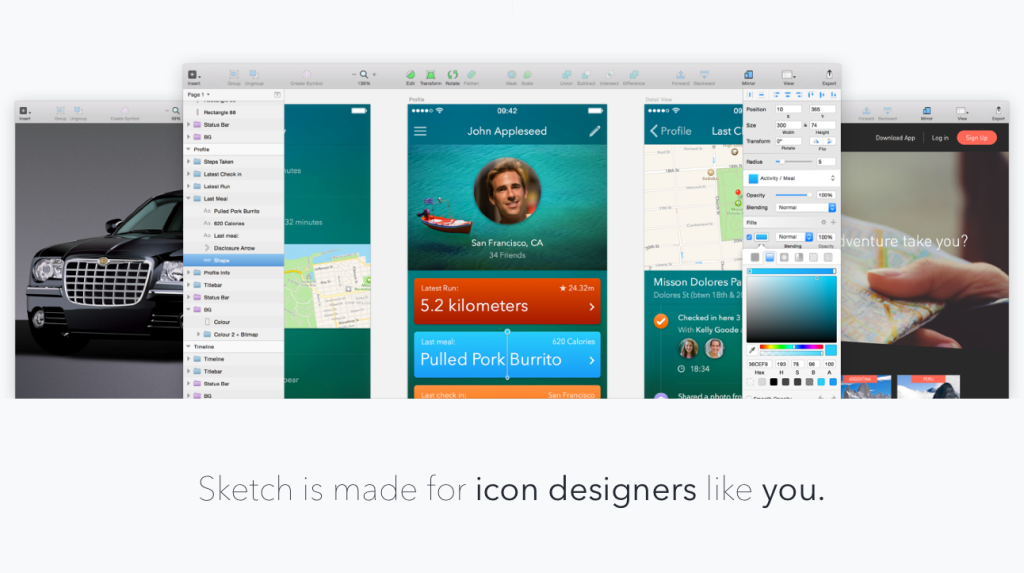Click the hamburger menu in John Appleseed mockup
Image resolution: width=1024 pixels, height=573 pixels.
420,131
